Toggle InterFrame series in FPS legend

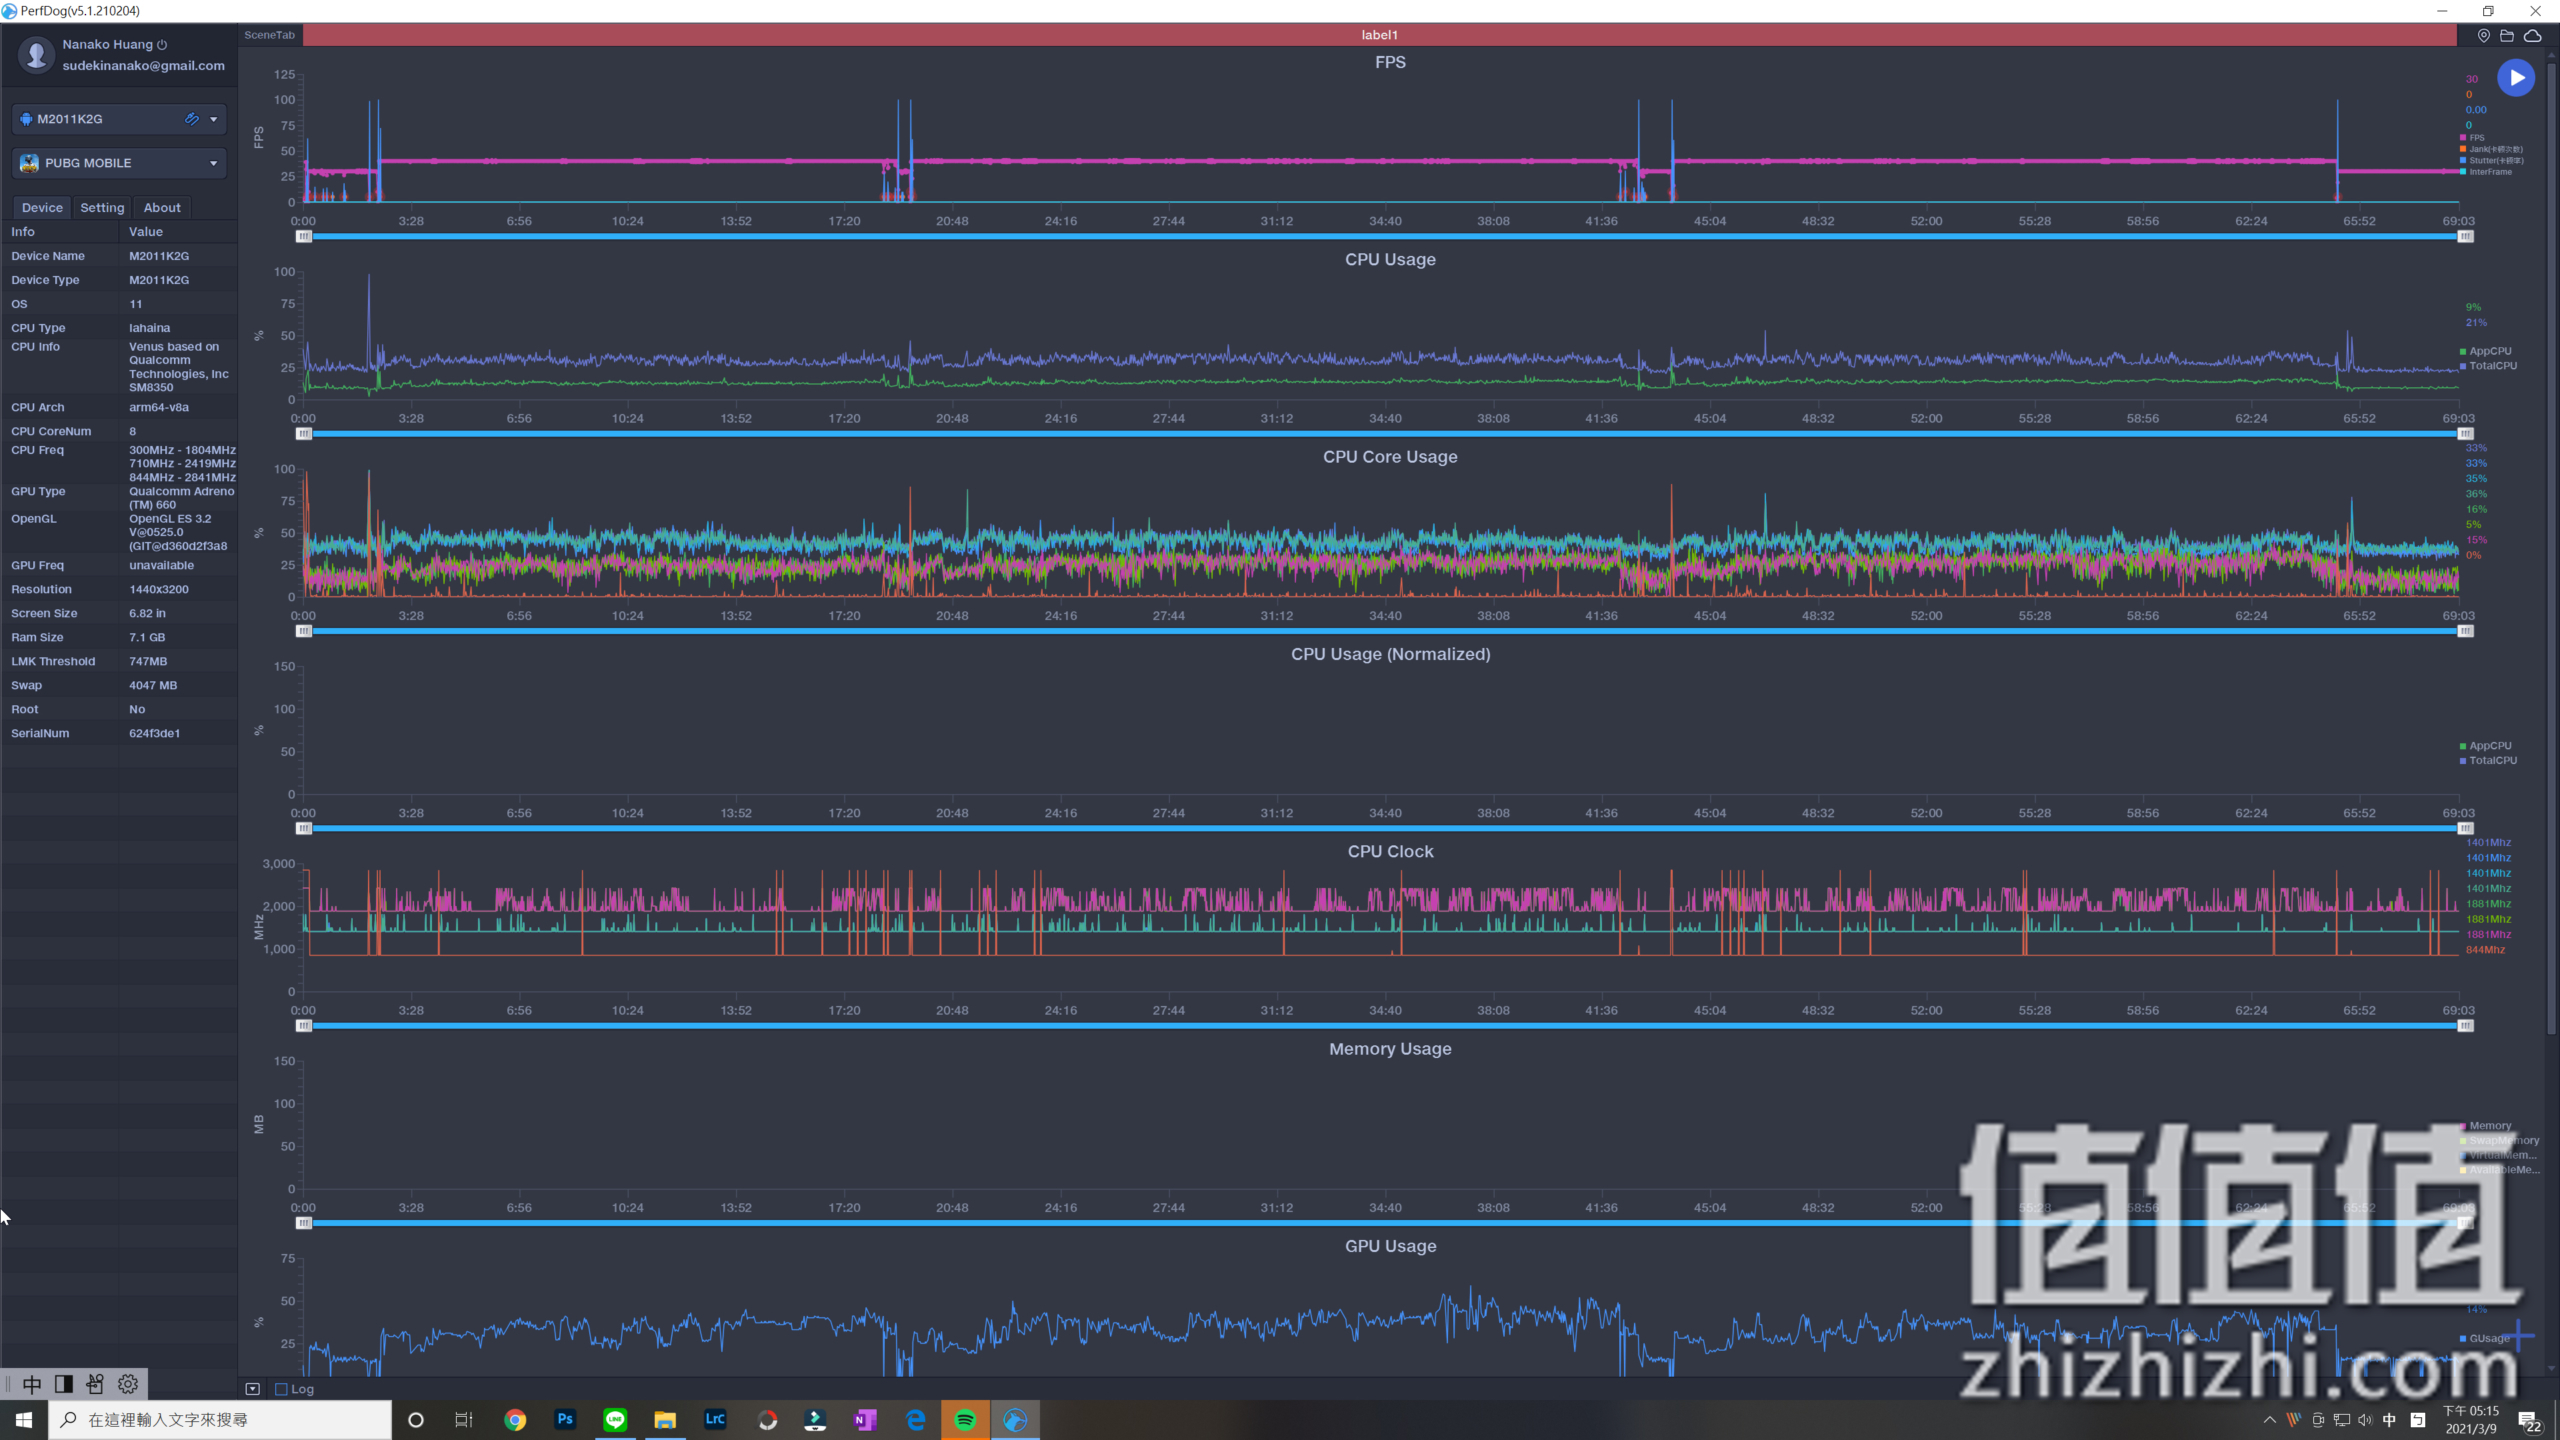coord(2485,172)
